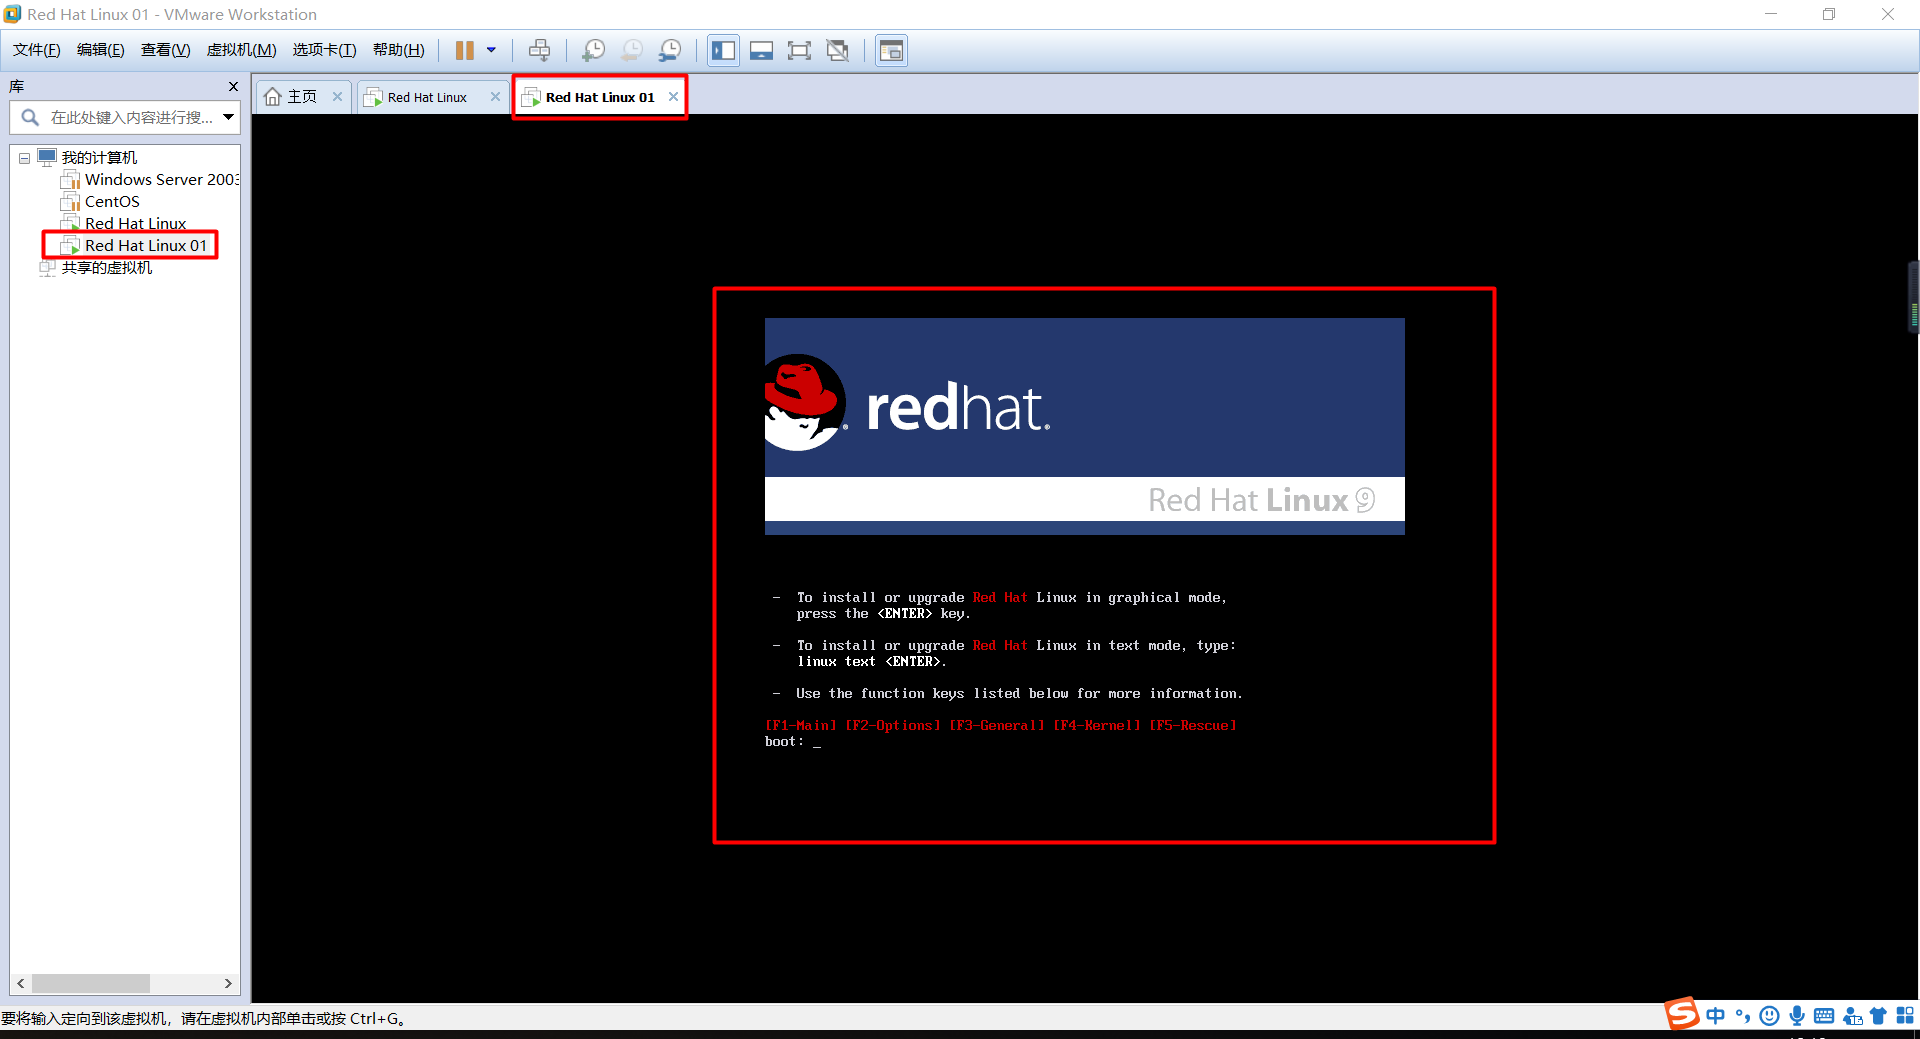The image size is (1920, 1039).
Task: Click the 共享的虚拟机 shared icon
Action: [47, 268]
